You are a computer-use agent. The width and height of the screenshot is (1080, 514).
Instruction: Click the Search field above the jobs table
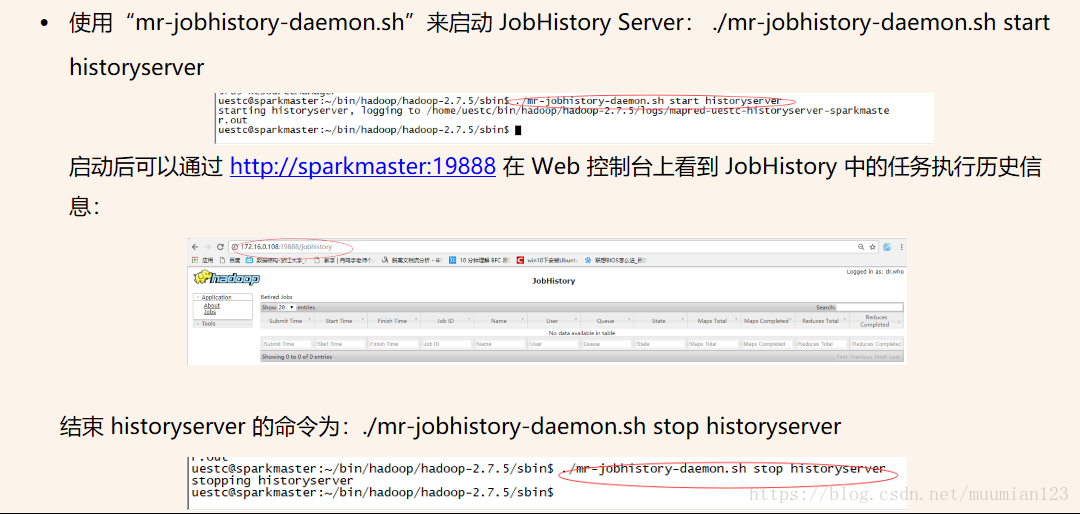point(869,307)
